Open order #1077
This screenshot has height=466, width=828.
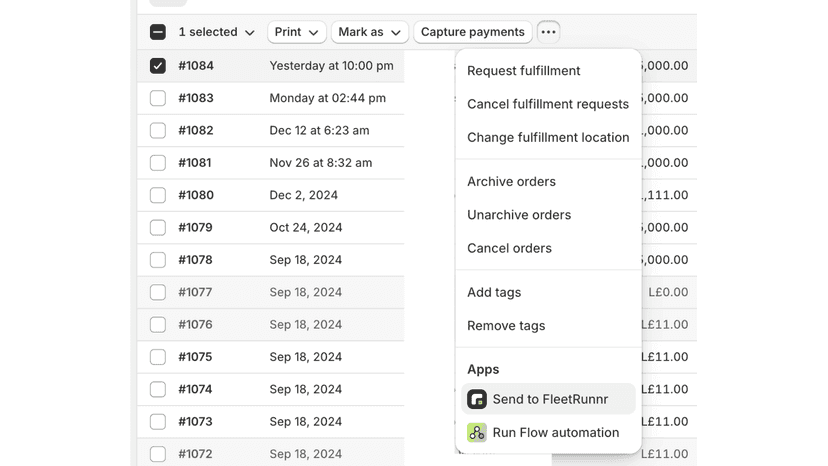click(195, 292)
